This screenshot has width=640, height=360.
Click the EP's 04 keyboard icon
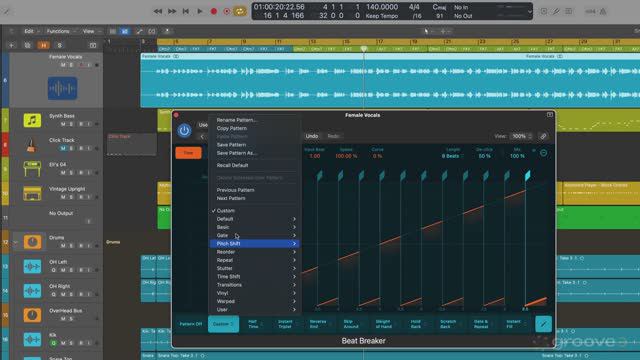coord(32,169)
